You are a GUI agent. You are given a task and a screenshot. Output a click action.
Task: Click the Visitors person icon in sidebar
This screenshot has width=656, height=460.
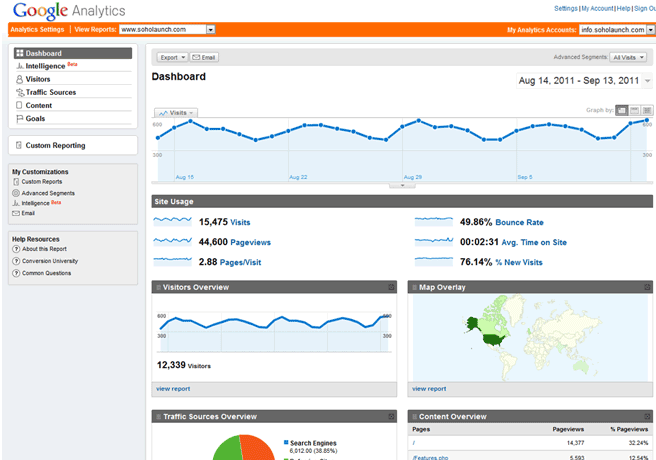click(x=19, y=79)
